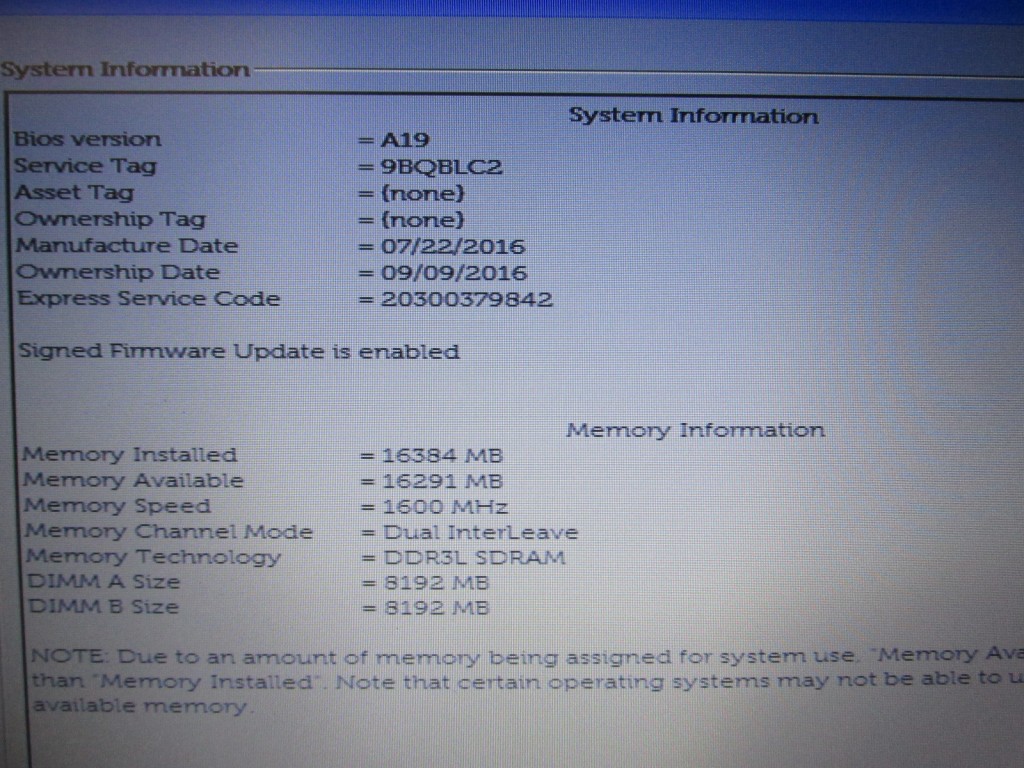
Task: Select the 16384 MB installed memory value
Action: (x=441, y=455)
